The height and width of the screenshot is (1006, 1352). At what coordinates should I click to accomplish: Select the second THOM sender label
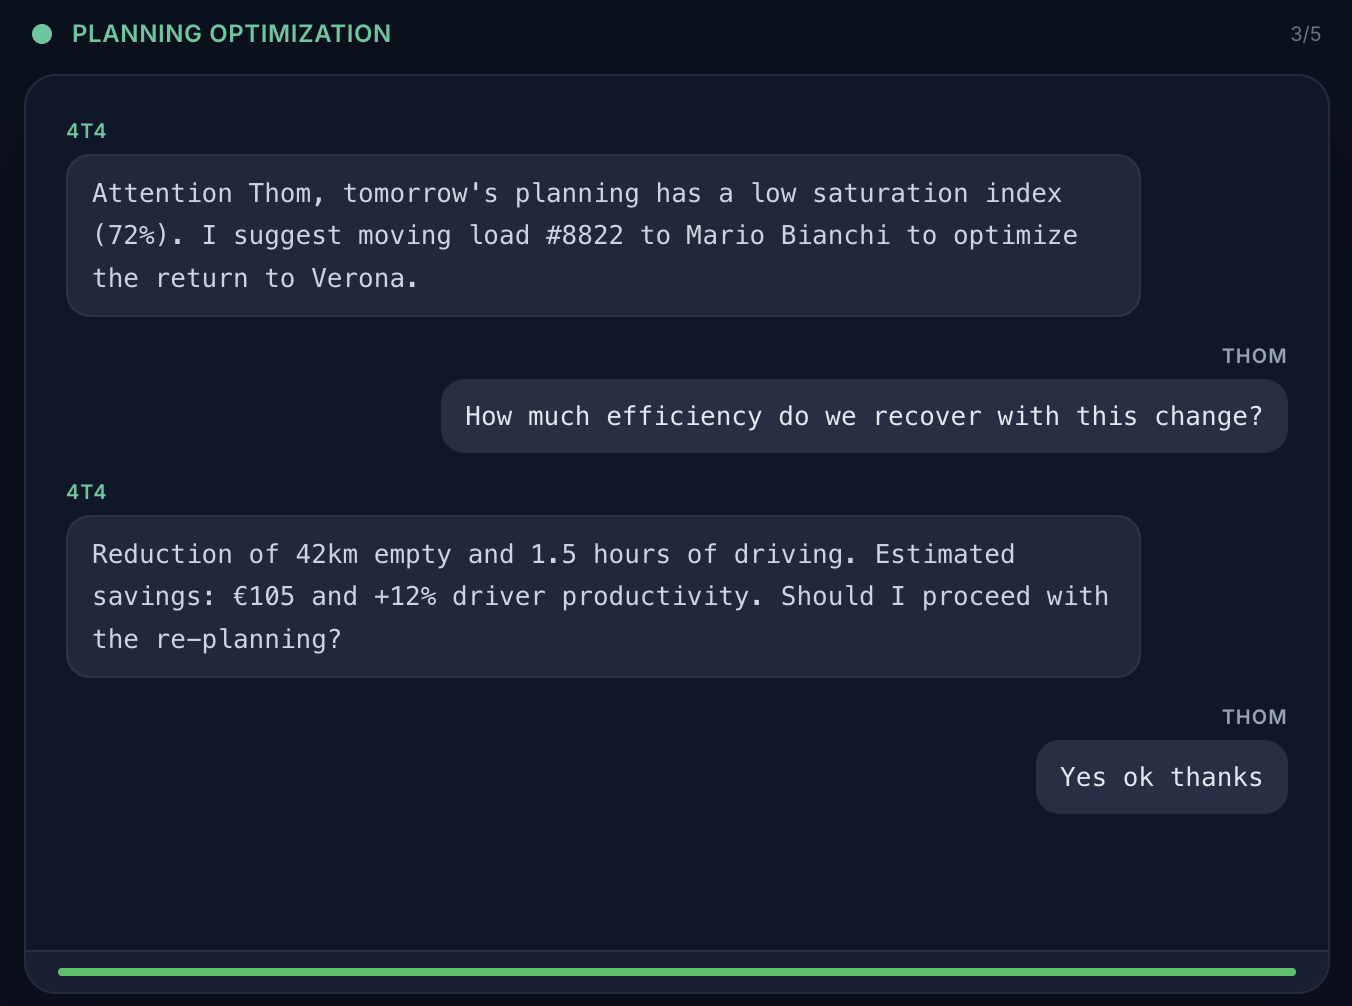click(x=1254, y=717)
